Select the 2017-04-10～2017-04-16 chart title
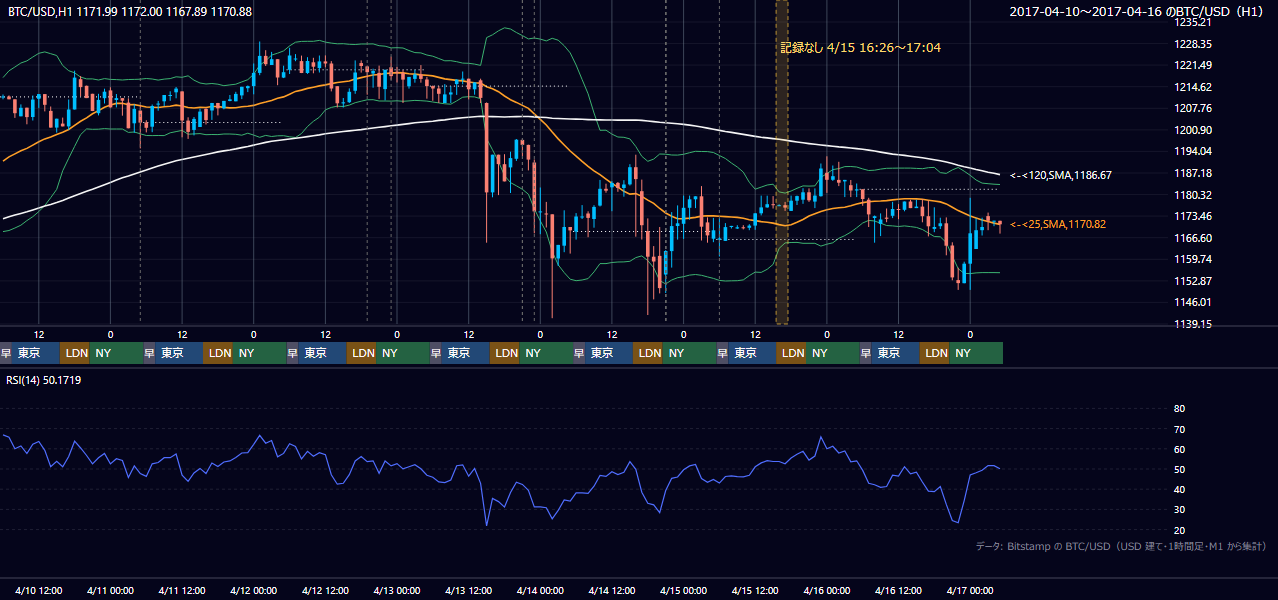This screenshot has width=1278, height=600. tap(1139, 11)
